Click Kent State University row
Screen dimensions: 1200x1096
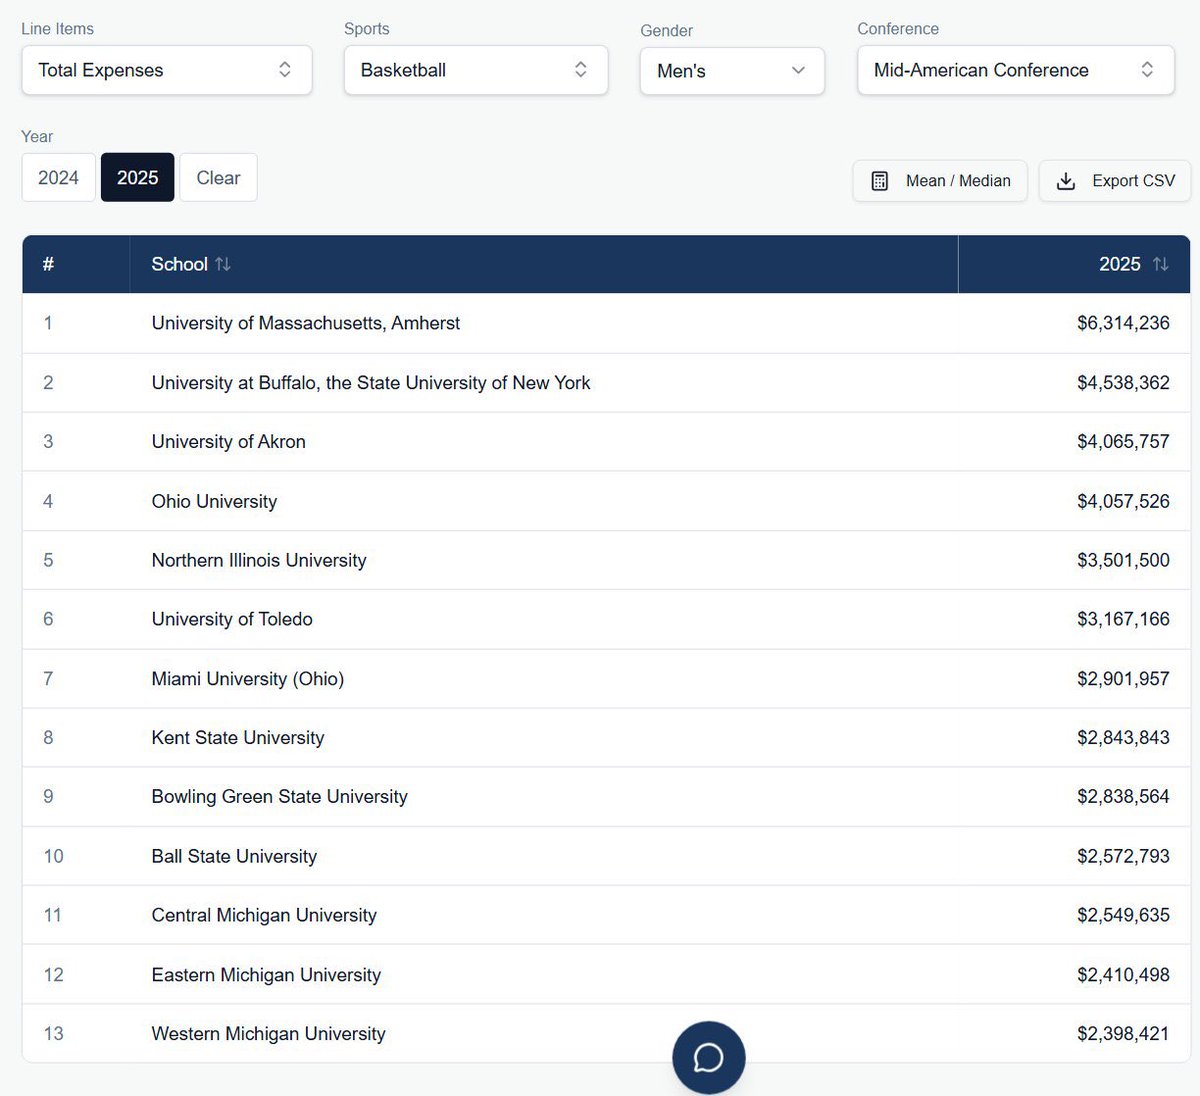[606, 737]
